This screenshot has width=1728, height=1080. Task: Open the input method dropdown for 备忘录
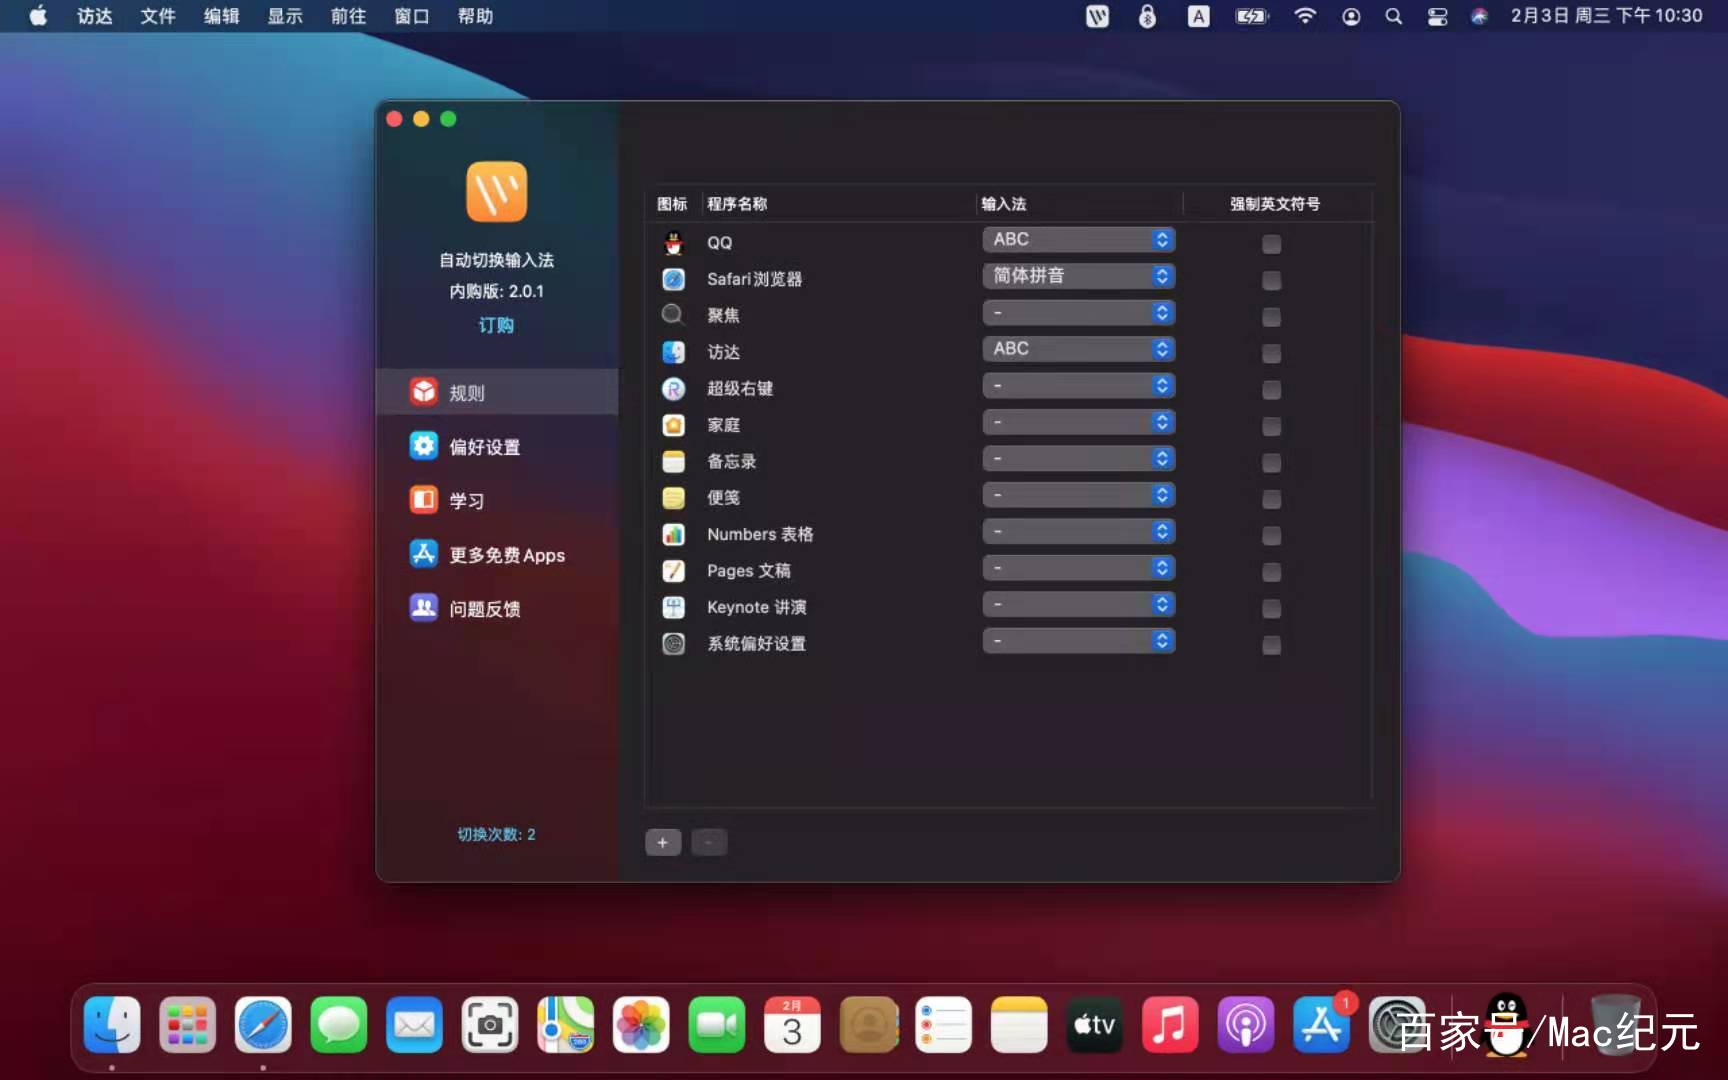click(1078, 458)
